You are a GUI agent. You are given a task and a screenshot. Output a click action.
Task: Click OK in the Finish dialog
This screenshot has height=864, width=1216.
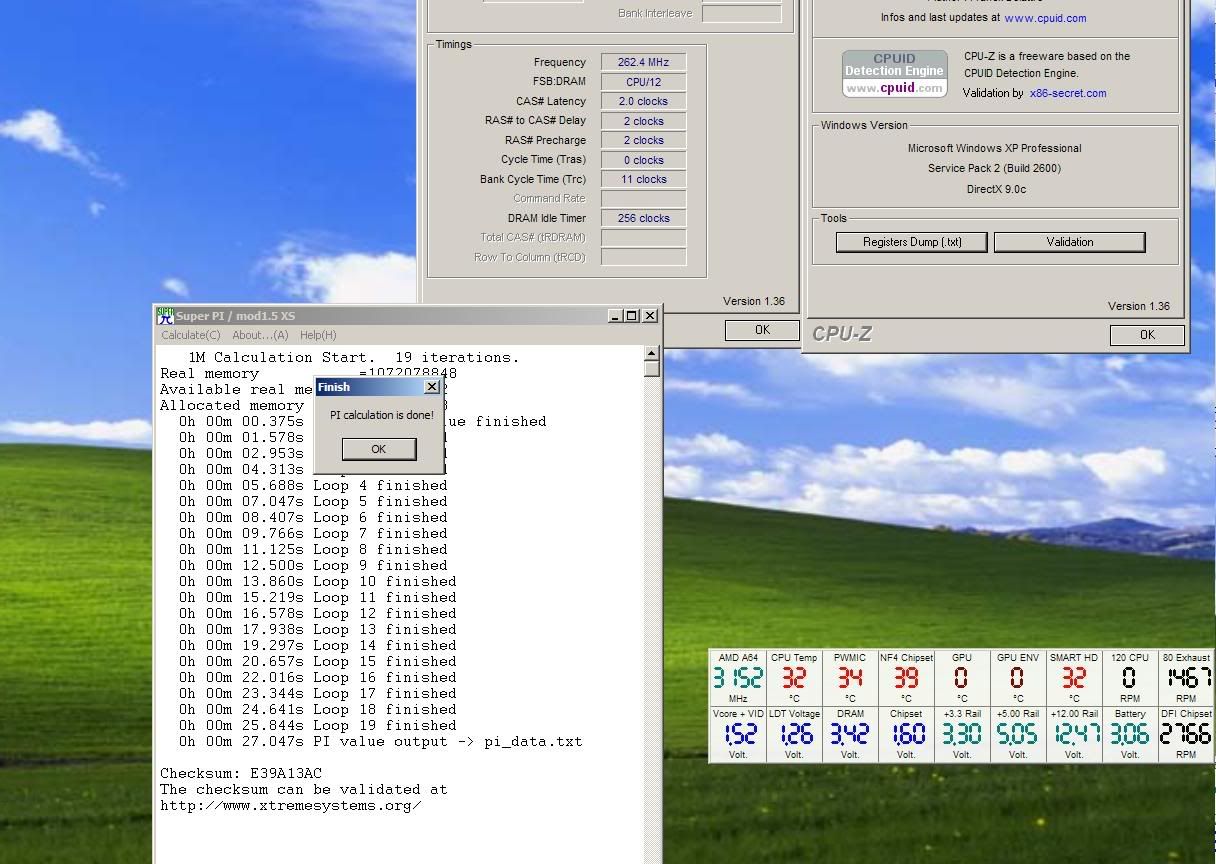[x=379, y=449]
